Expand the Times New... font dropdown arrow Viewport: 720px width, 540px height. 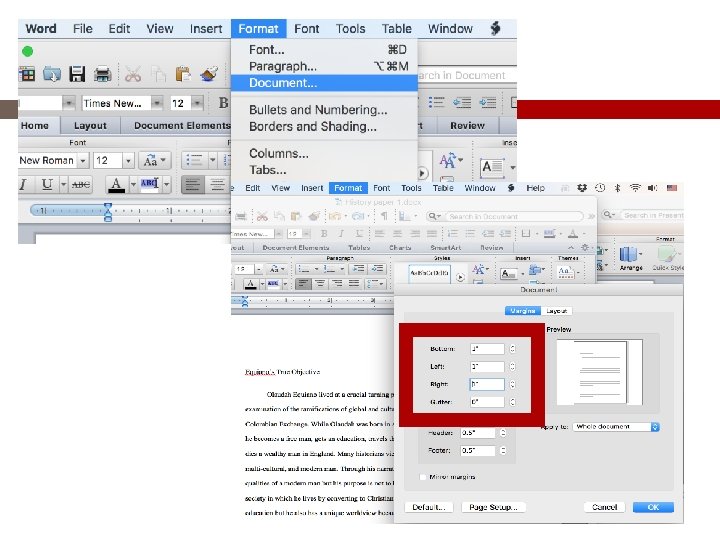point(157,103)
